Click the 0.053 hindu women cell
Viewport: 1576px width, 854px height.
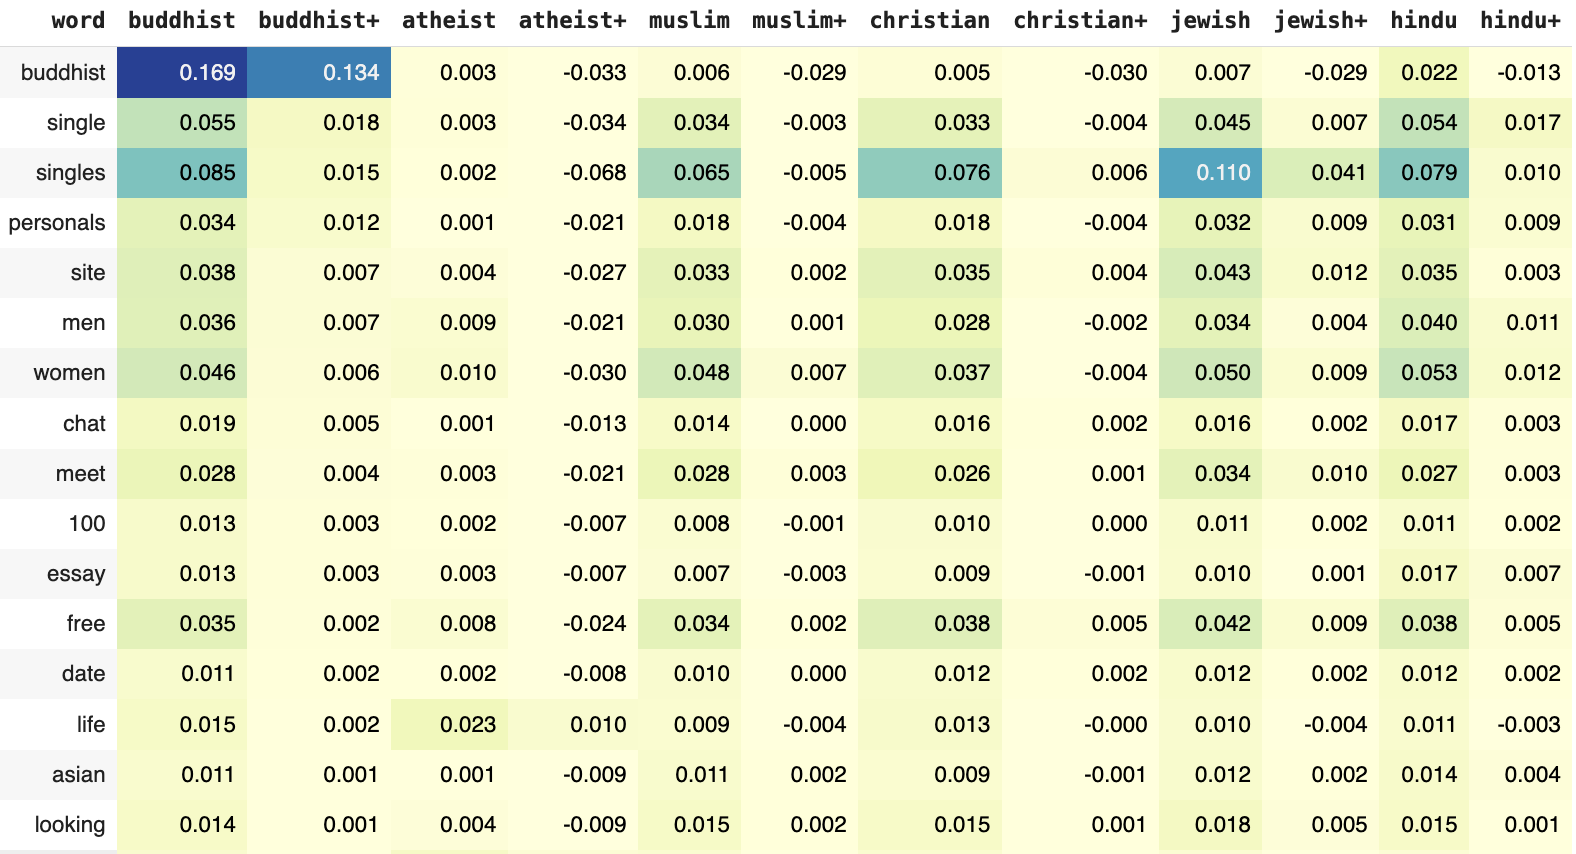pyautogui.click(x=1424, y=373)
